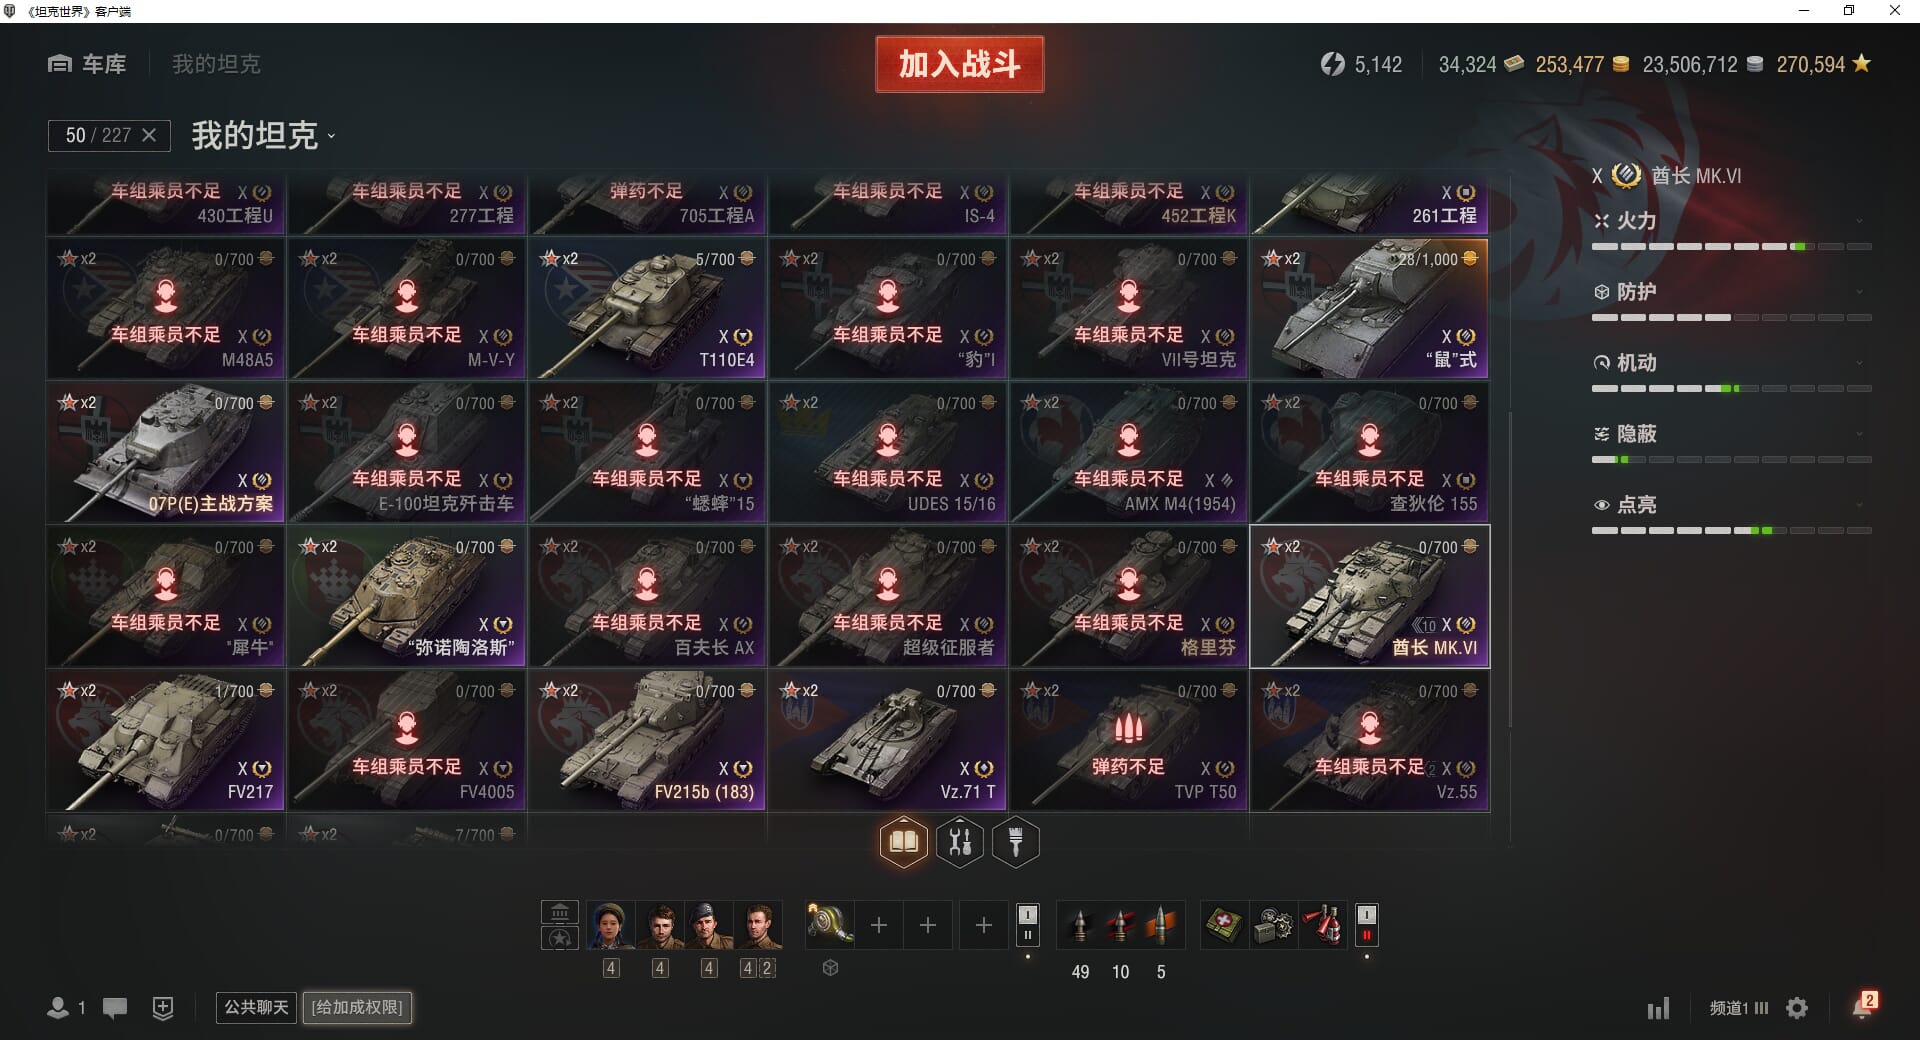Click the barracks building icon beside crew
This screenshot has width=1920, height=1040.
(x=560, y=912)
